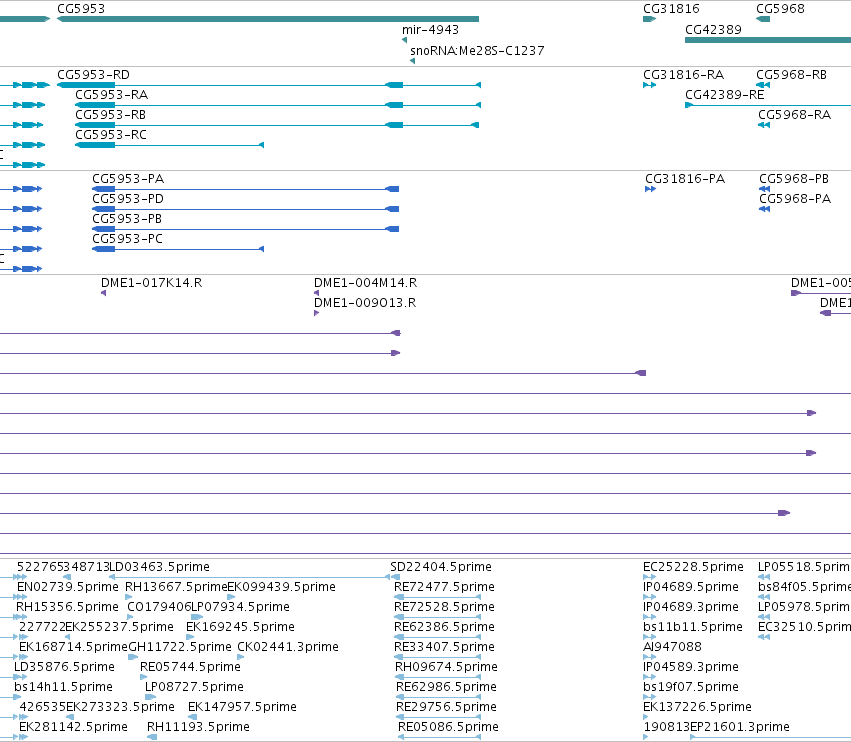
Task: Select EST EC25228.5prime
Action: 693,567
